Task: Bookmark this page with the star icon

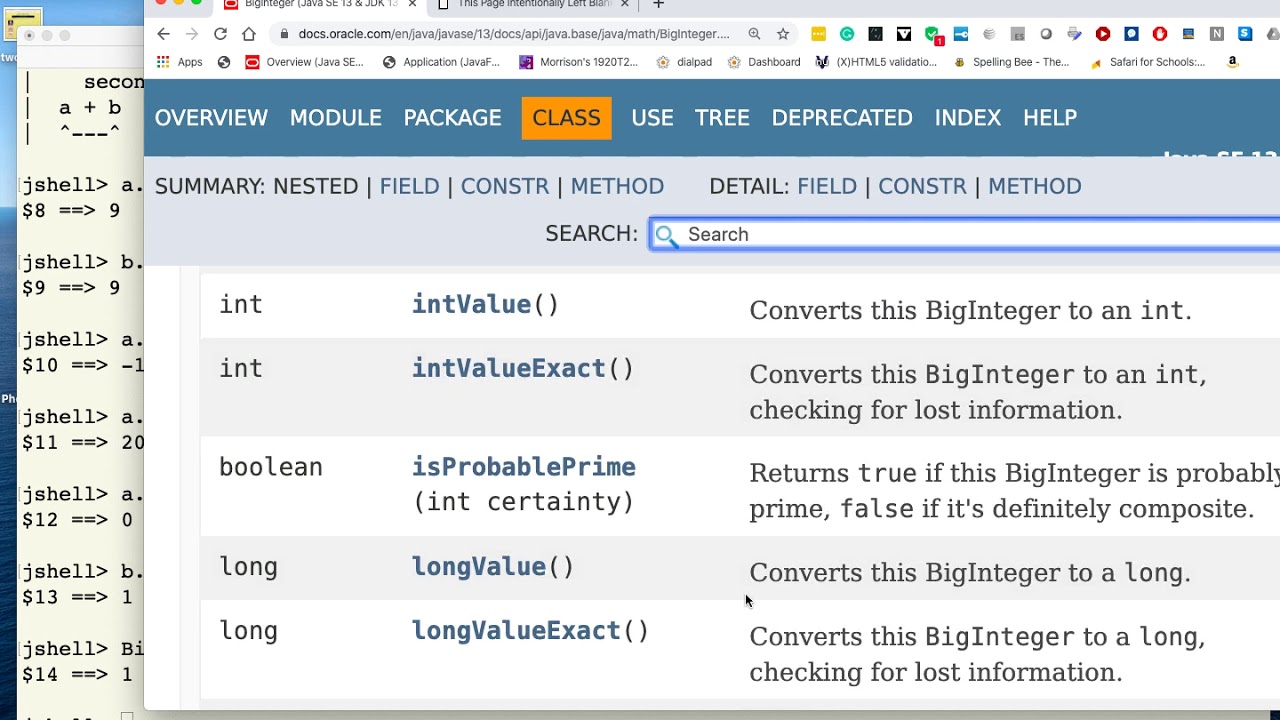Action: click(783, 34)
